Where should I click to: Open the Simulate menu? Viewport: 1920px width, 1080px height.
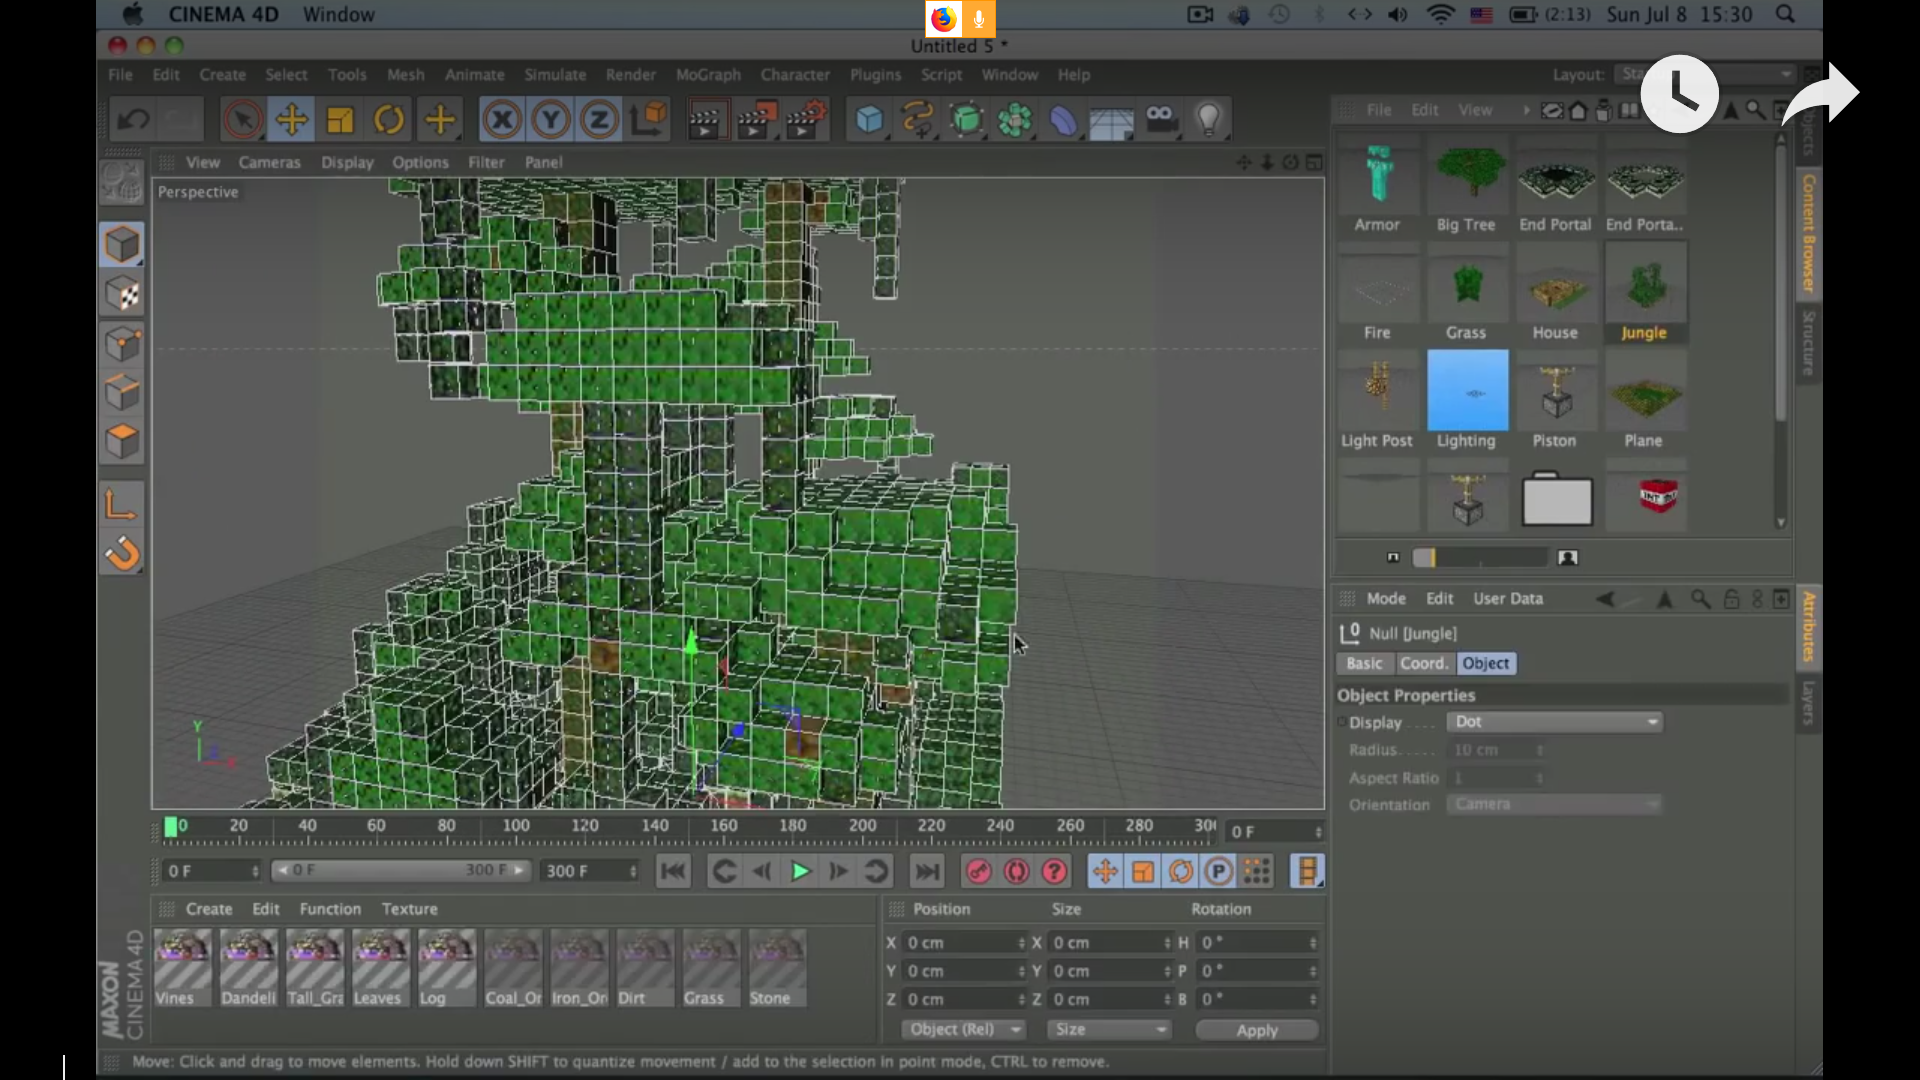pyautogui.click(x=555, y=75)
